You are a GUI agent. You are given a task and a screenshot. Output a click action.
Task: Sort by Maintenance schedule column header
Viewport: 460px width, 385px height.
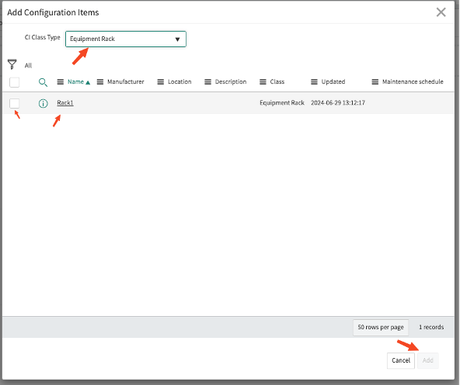[x=413, y=82]
